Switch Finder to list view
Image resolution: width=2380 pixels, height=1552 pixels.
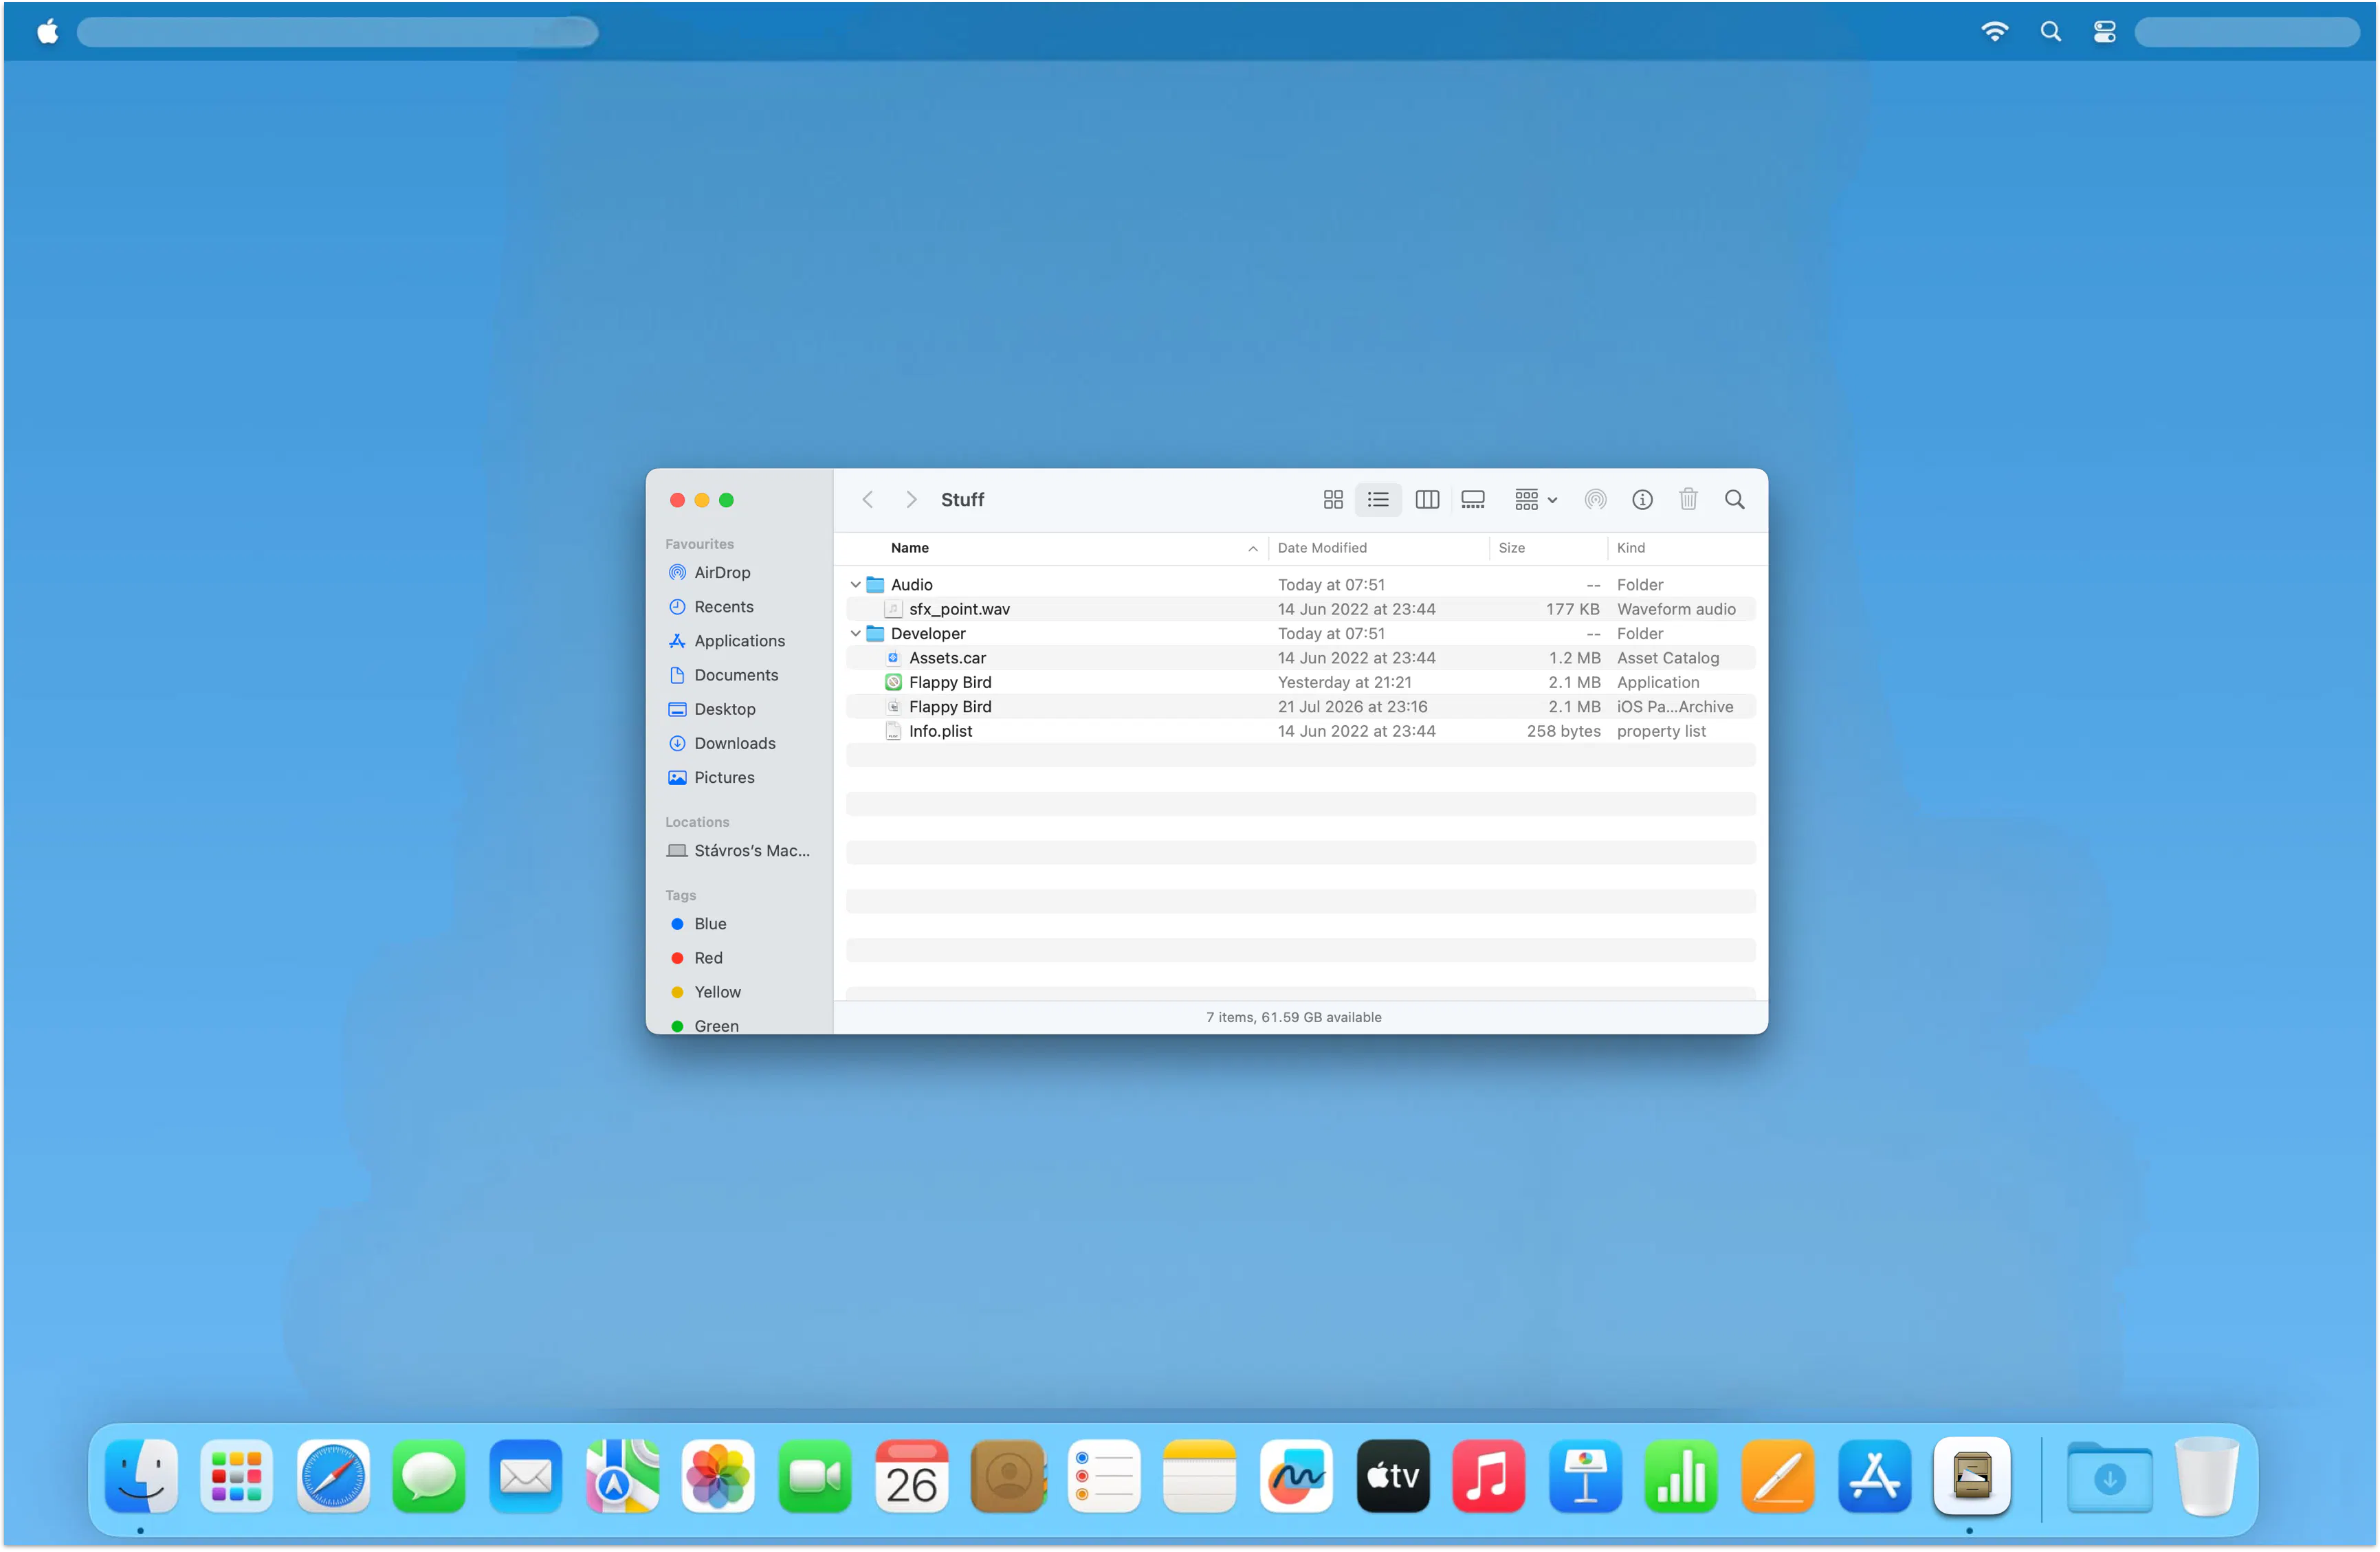(x=1378, y=499)
